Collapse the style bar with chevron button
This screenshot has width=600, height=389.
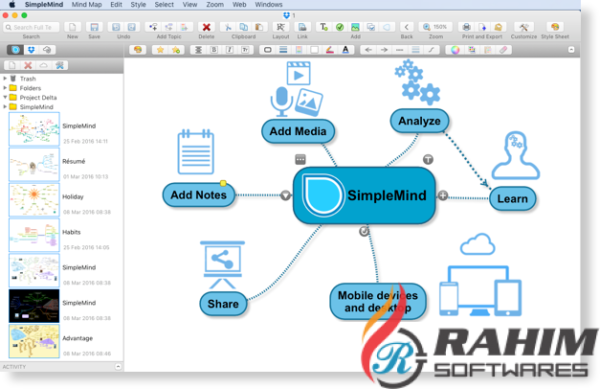[571, 50]
